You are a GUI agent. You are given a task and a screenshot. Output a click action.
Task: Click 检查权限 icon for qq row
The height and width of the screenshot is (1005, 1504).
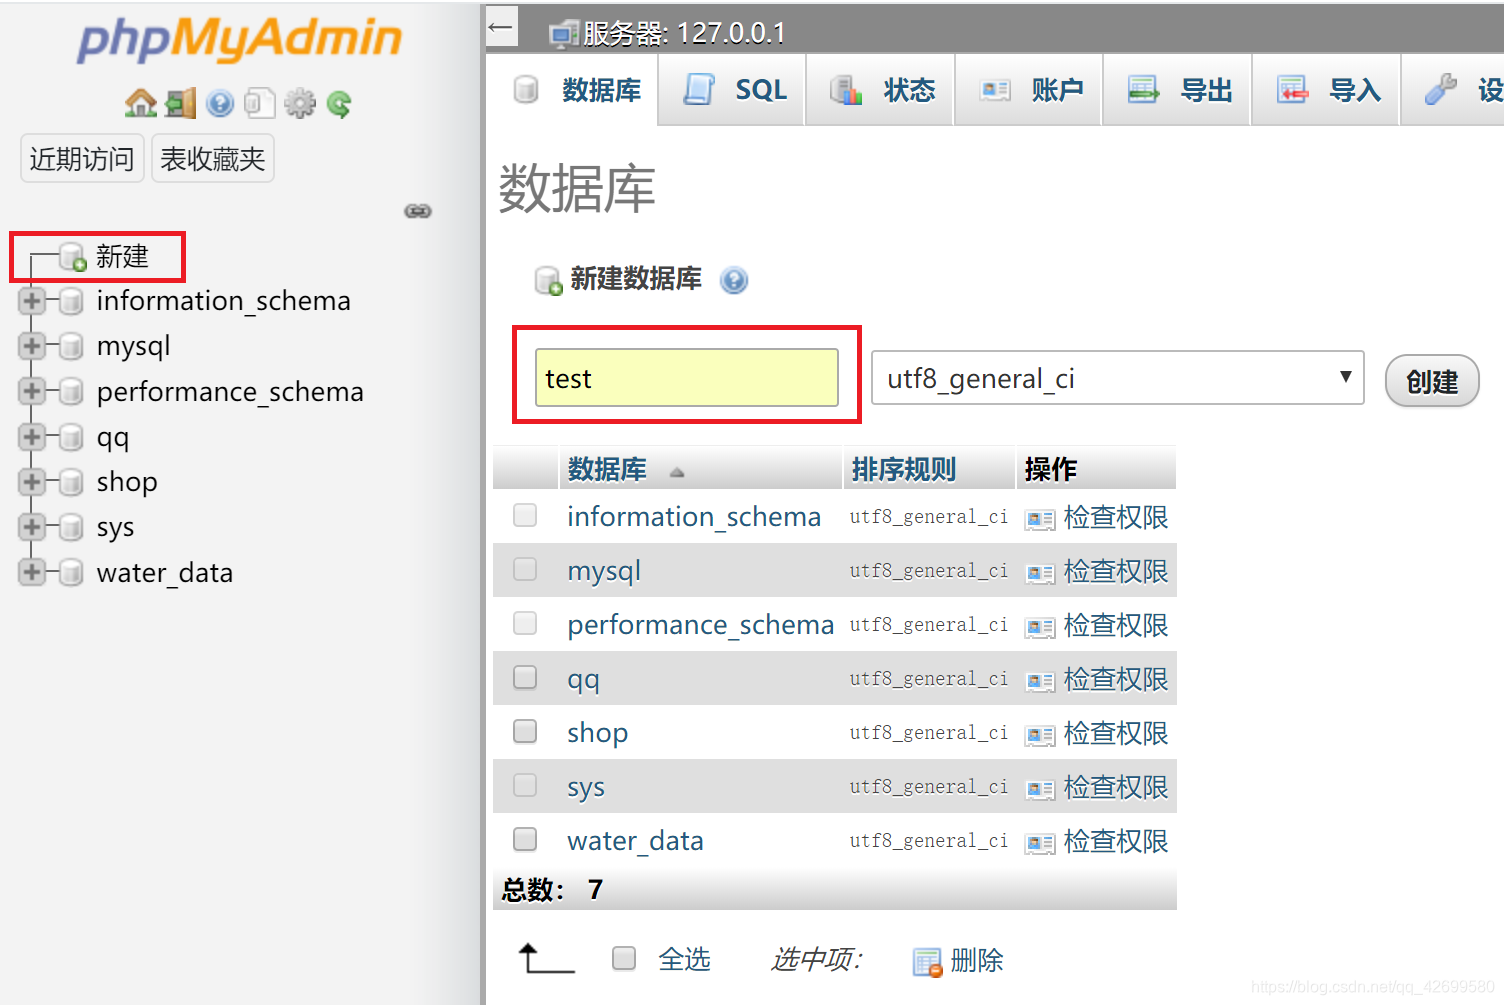[x=1040, y=681]
